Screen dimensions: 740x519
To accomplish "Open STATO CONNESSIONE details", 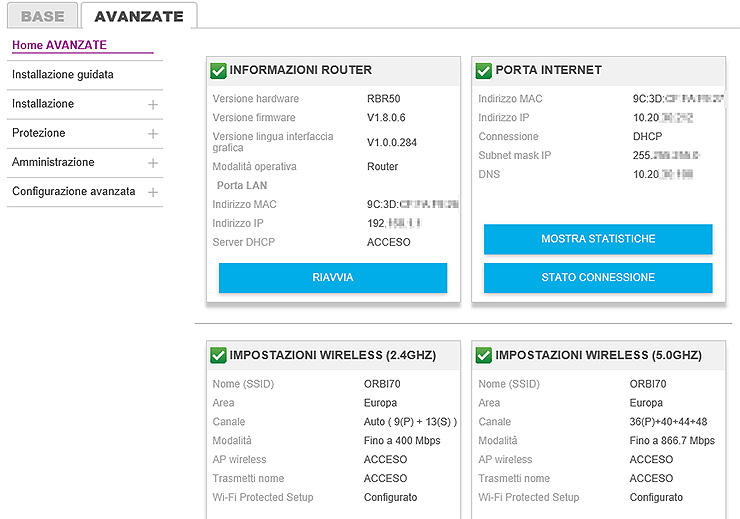I will tap(598, 278).
